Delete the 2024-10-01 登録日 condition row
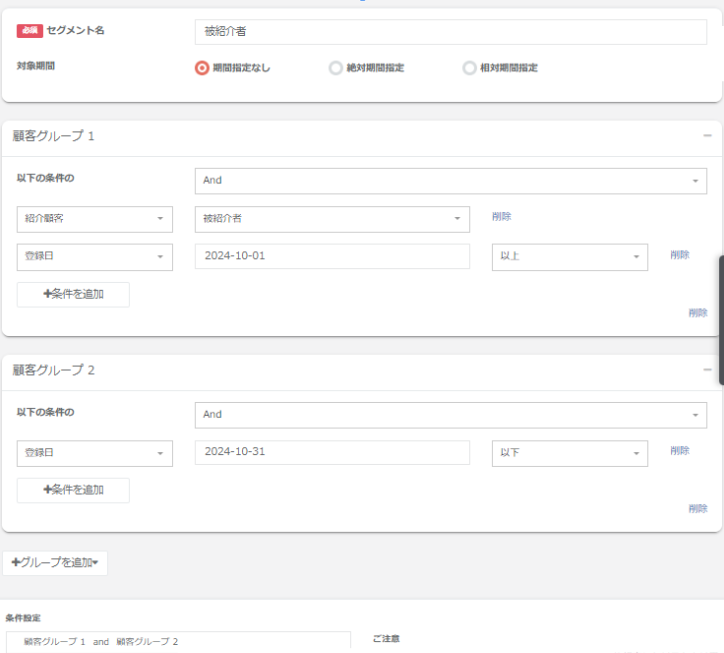The width and height of the screenshot is (724, 653). pyautogui.click(x=680, y=255)
